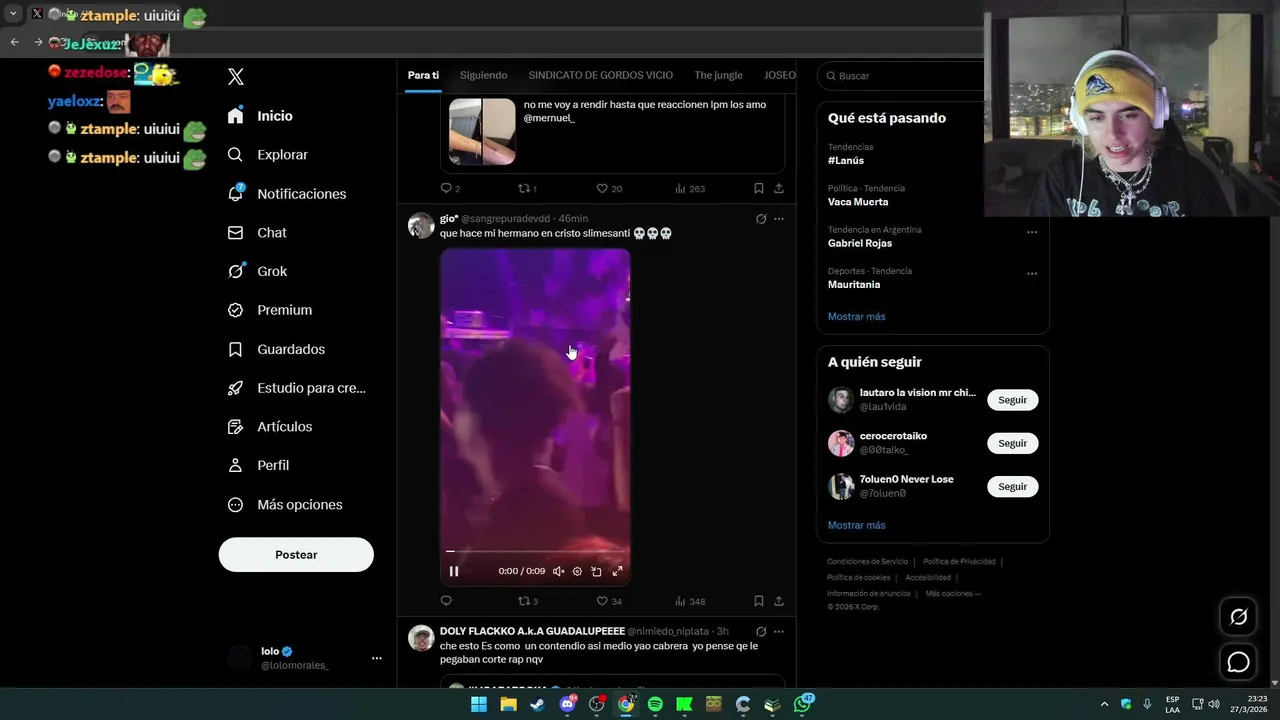This screenshot has width=1280, height=720.
Task: Bookmark the top post with 263 views
Action: click(x=758, y=188)
